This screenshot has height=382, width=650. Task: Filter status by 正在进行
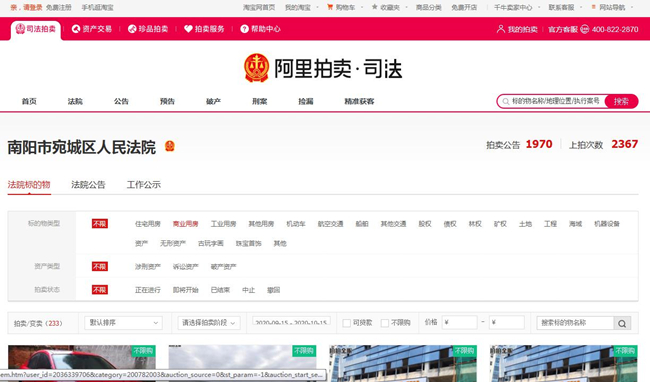[x=148, y=290]
